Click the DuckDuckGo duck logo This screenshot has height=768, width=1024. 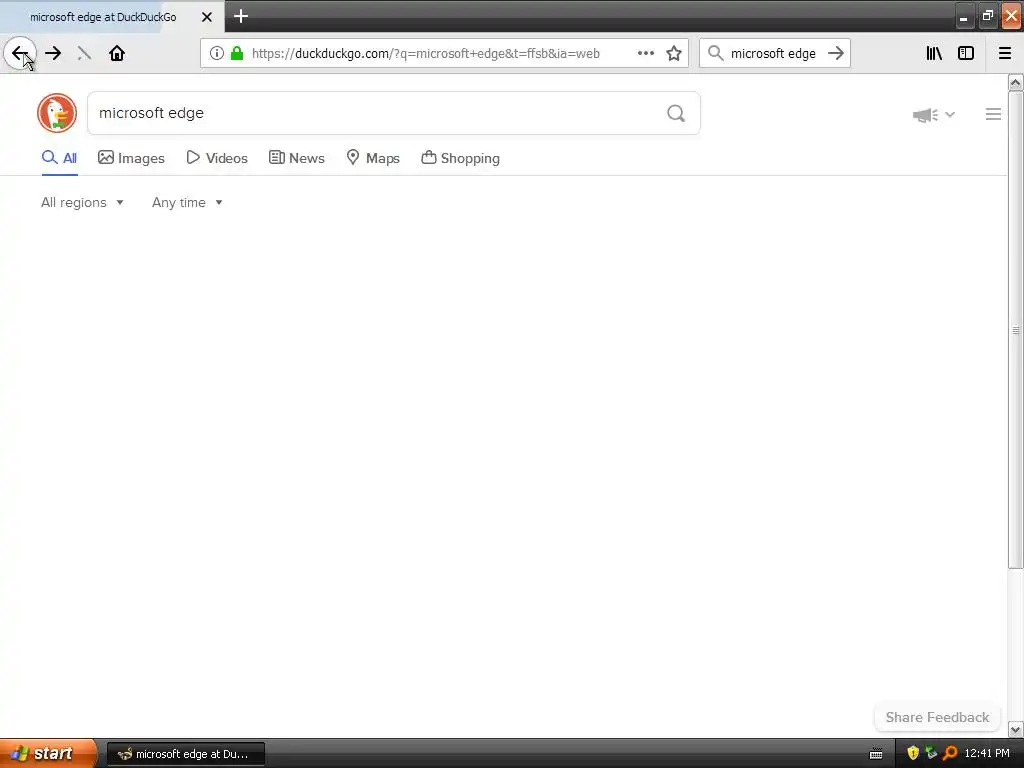[57, 113]
